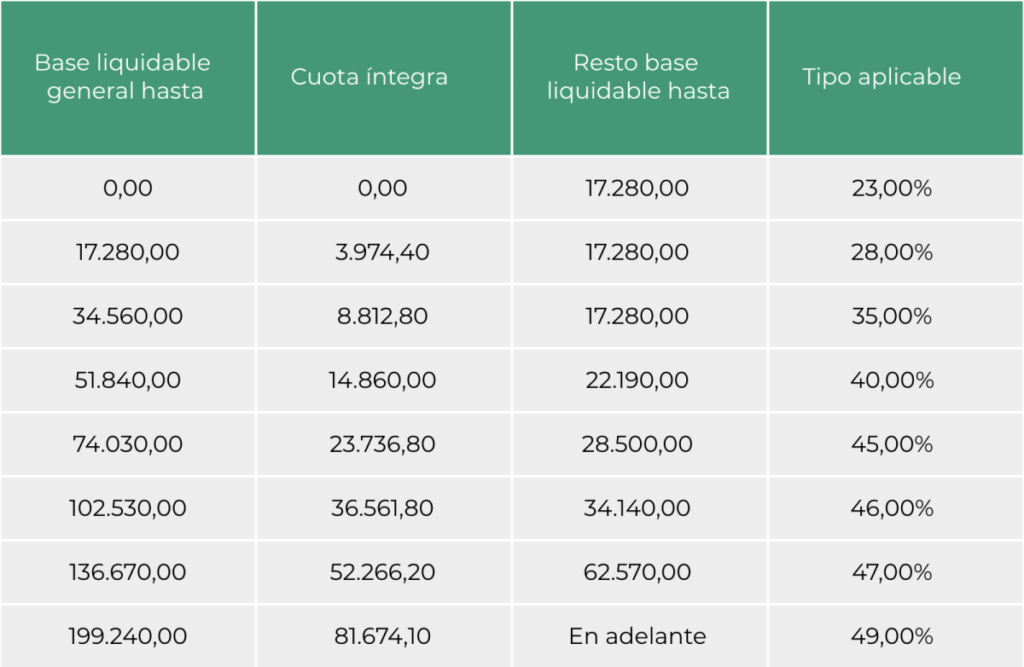Click the 'Base liquidable general hasta' header
1024x667 pixels.
[128, 77]
